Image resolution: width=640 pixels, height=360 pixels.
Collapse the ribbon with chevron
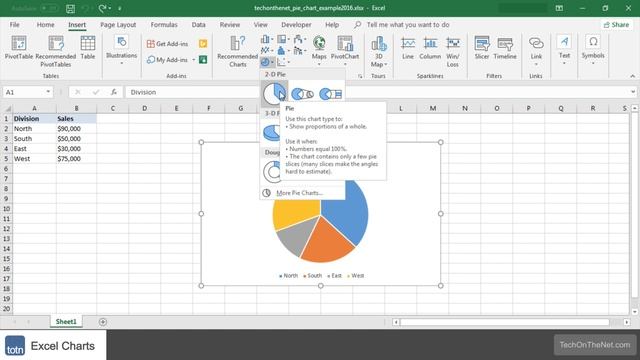(x=632, y=76)
